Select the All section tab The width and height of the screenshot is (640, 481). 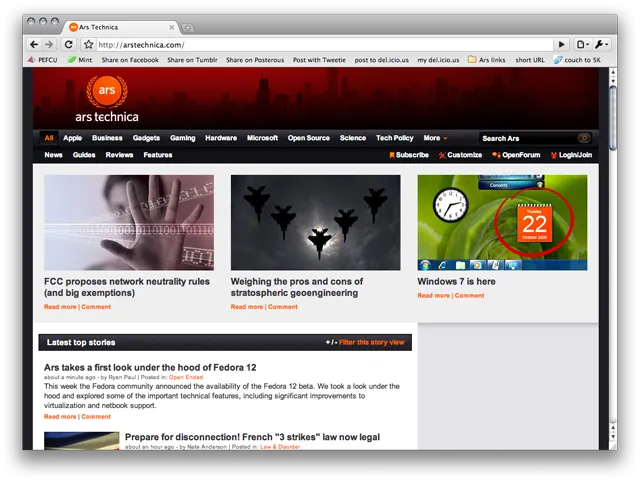[49, 138]
